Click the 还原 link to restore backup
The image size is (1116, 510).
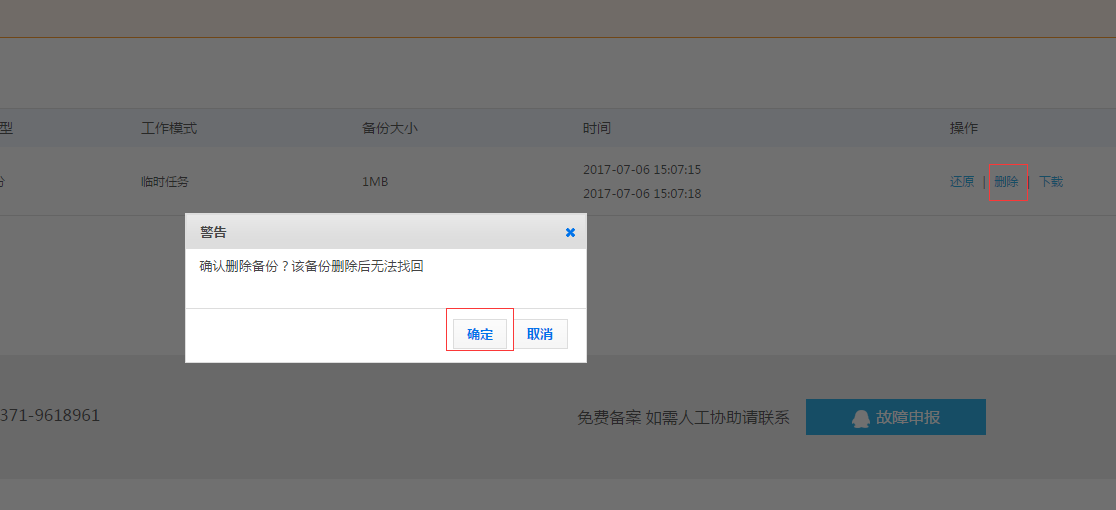click(961, 182)
